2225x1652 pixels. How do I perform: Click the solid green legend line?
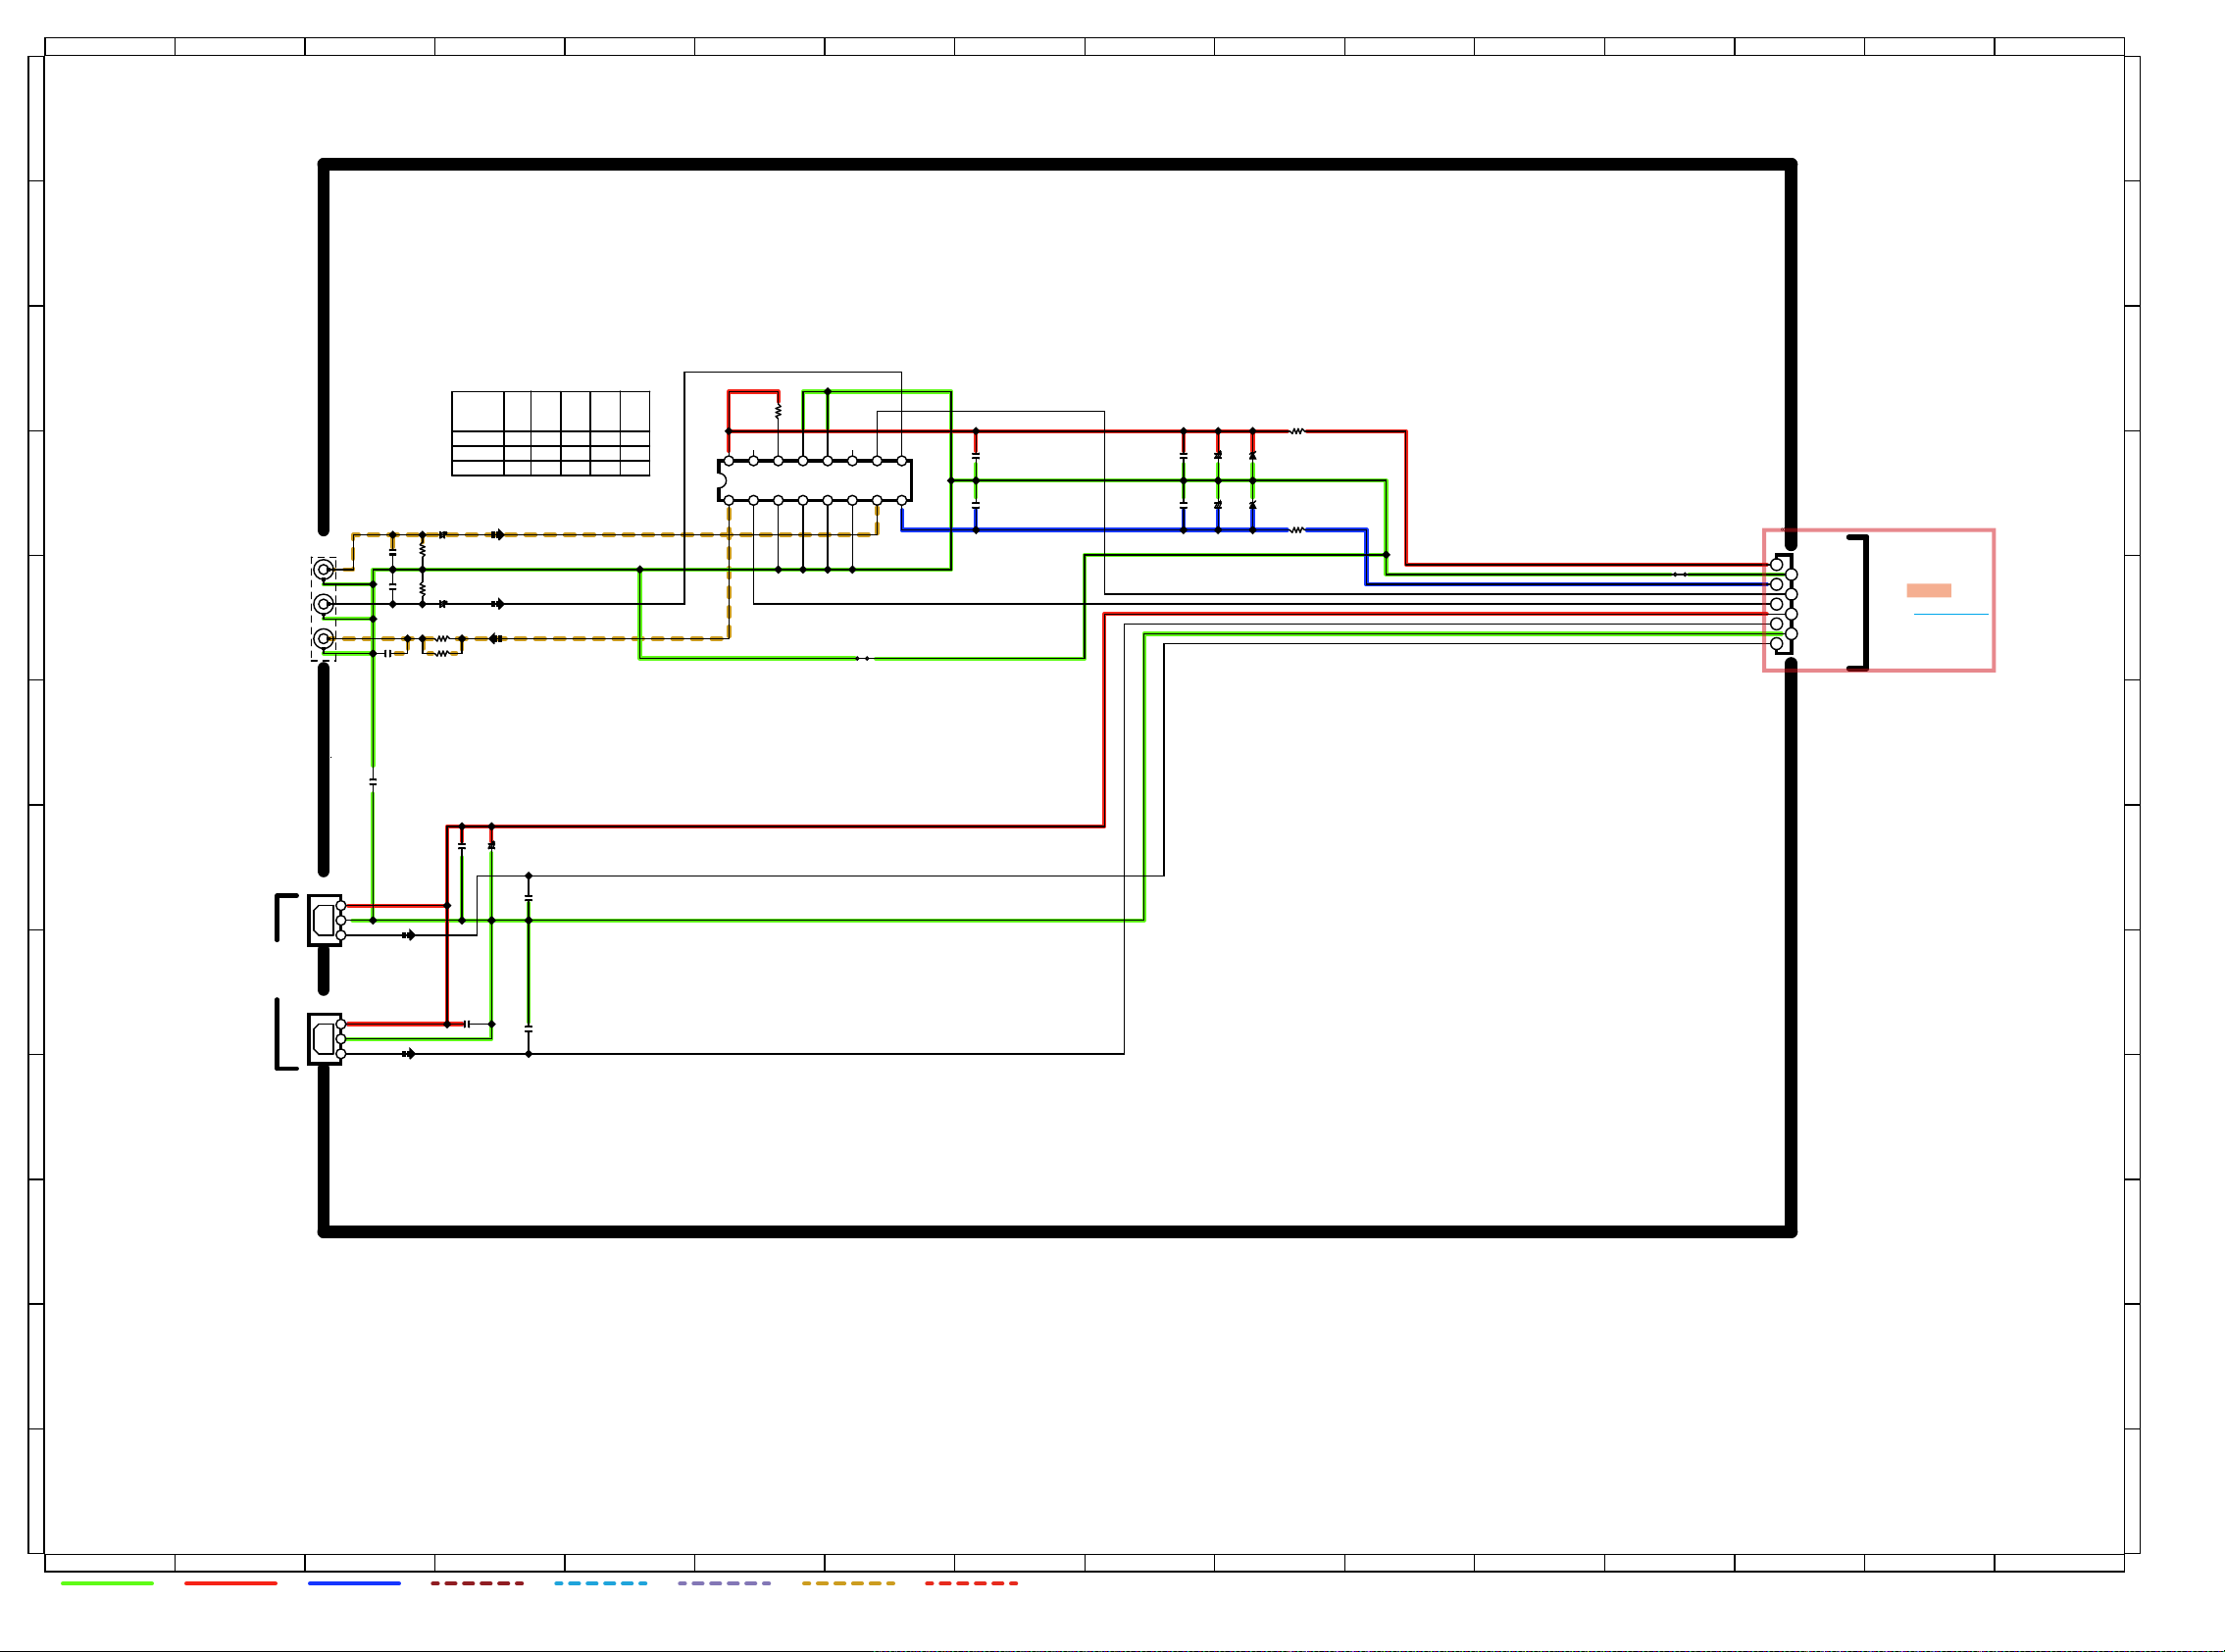[107, 1583]
